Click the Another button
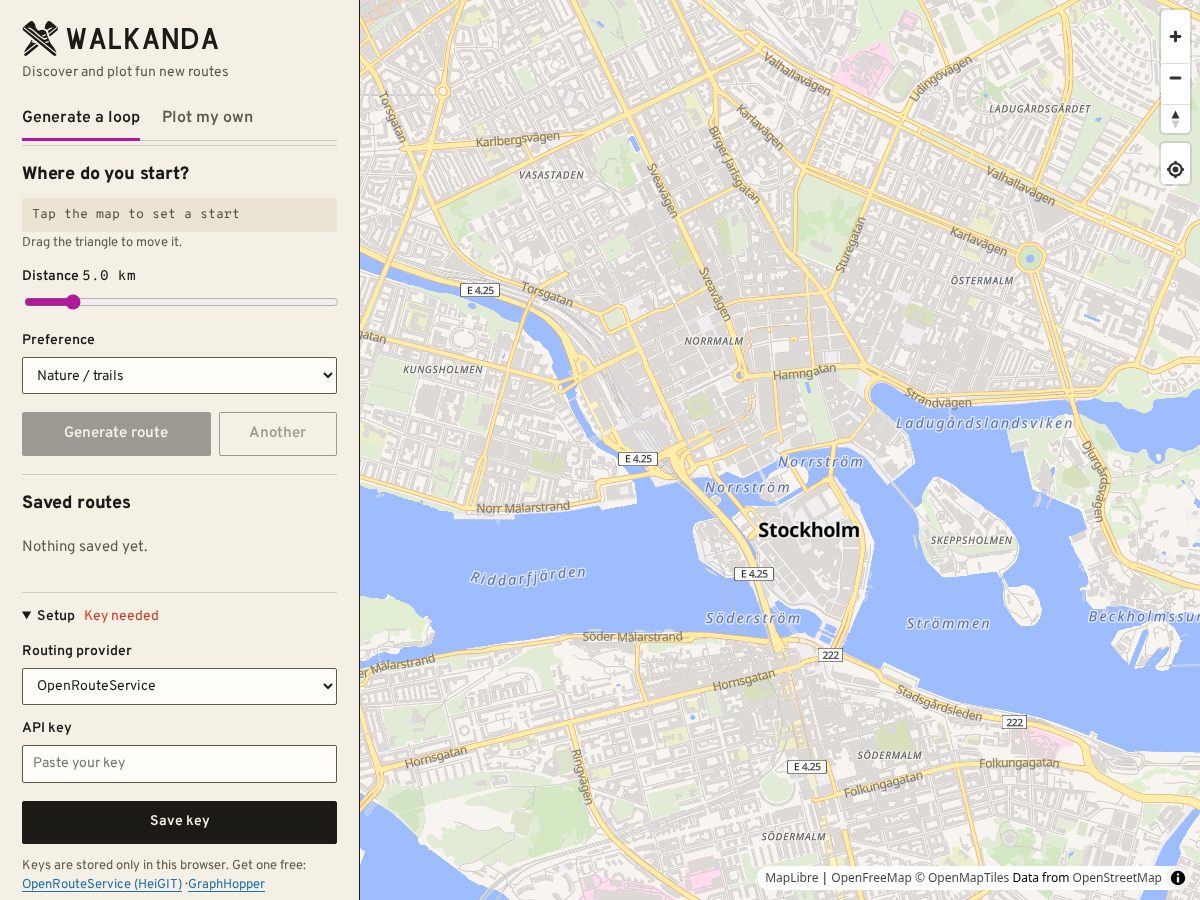 pos(278,433)
